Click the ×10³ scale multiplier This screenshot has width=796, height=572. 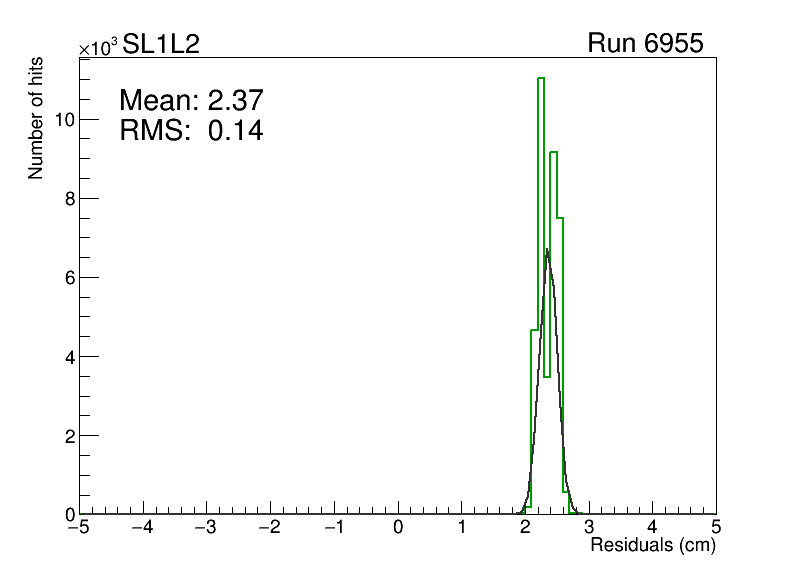point(99,47)
